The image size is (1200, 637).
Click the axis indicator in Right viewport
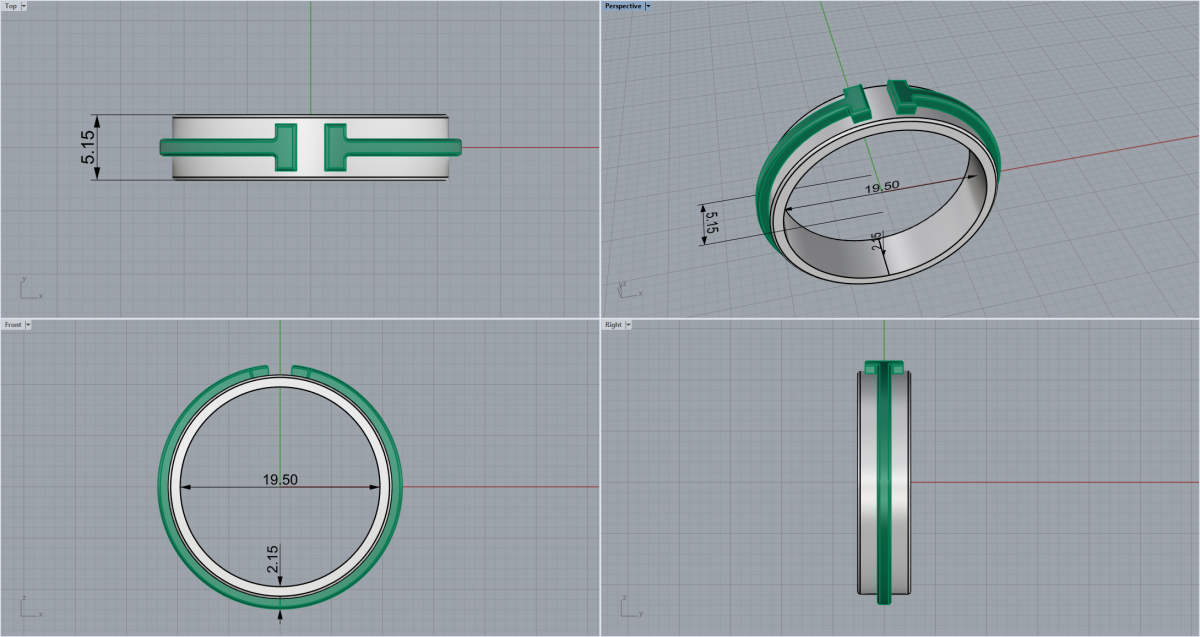tap(627, 607)
